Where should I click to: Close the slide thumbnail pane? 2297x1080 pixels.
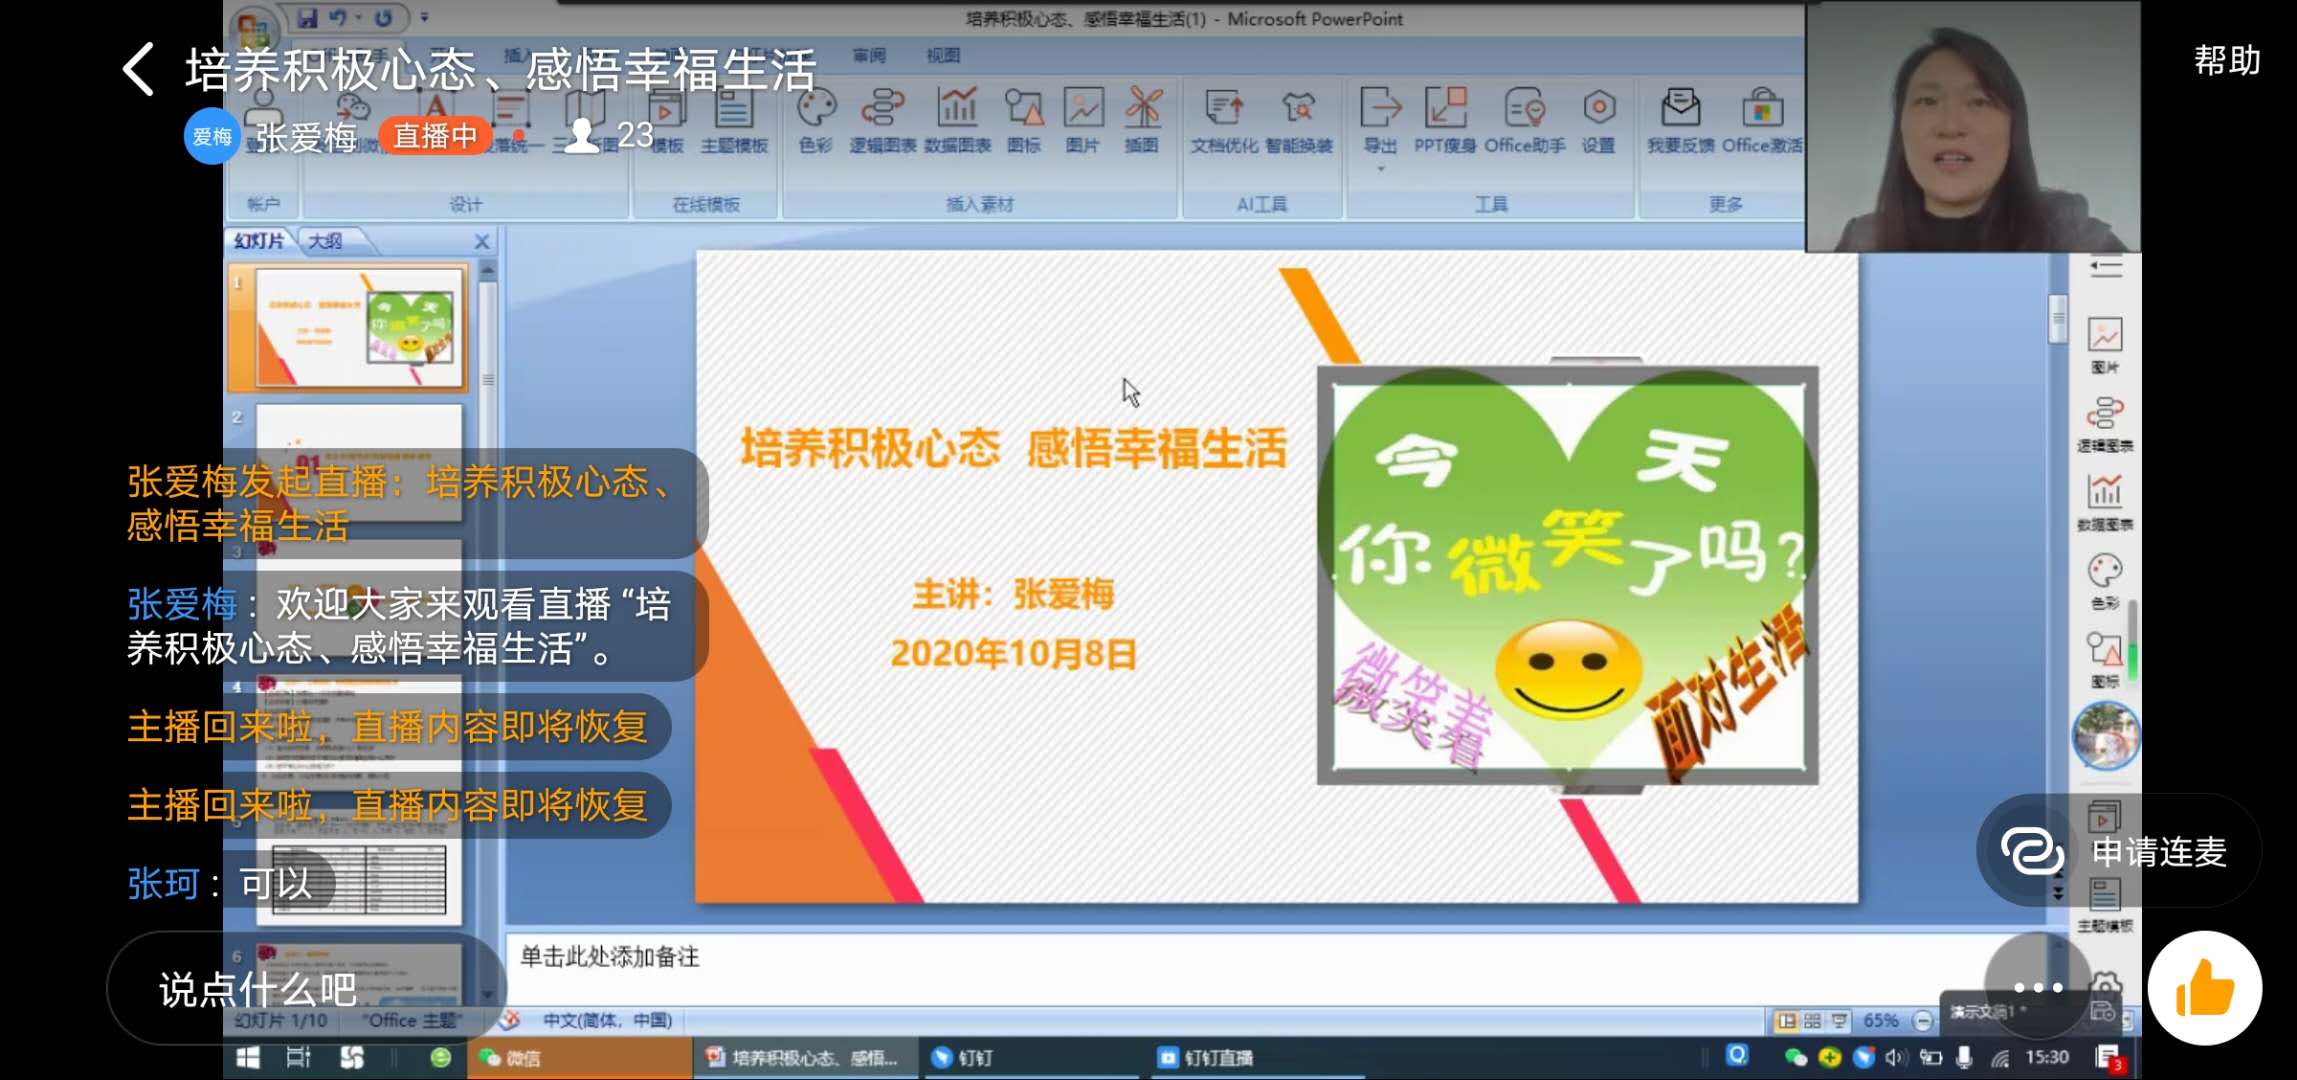click(x=482, y=241)
